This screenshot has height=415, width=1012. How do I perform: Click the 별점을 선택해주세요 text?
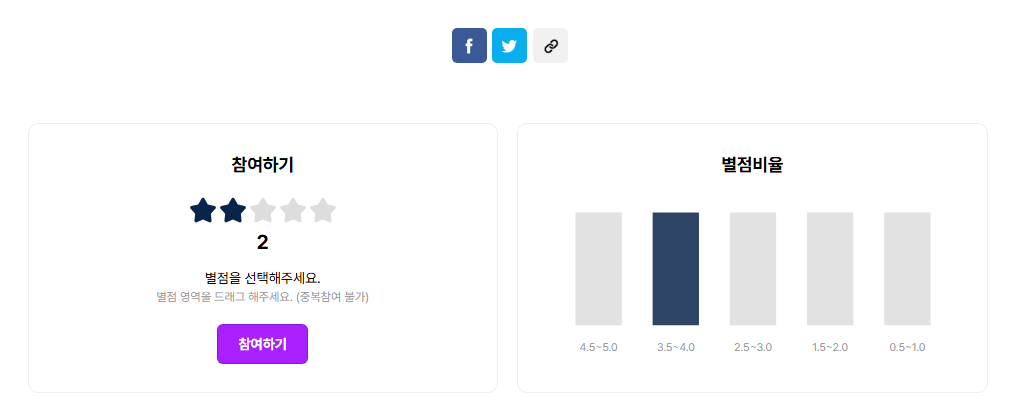click(x=263, y=278)
